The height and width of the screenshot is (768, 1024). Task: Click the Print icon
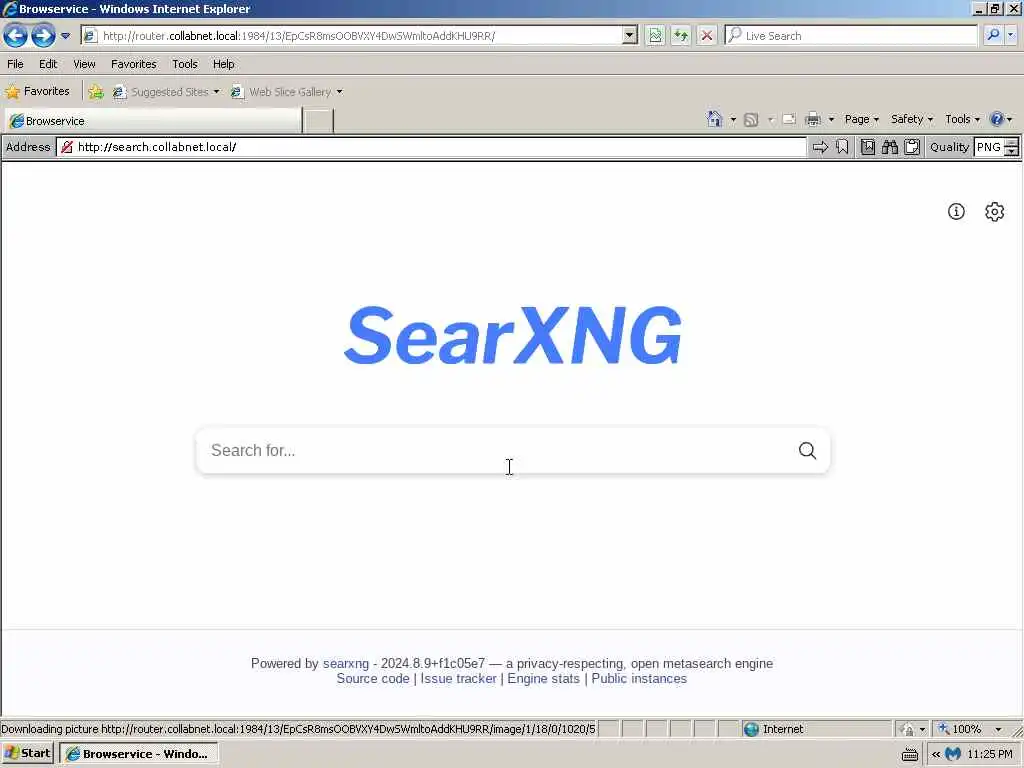(x=812, y=119)
